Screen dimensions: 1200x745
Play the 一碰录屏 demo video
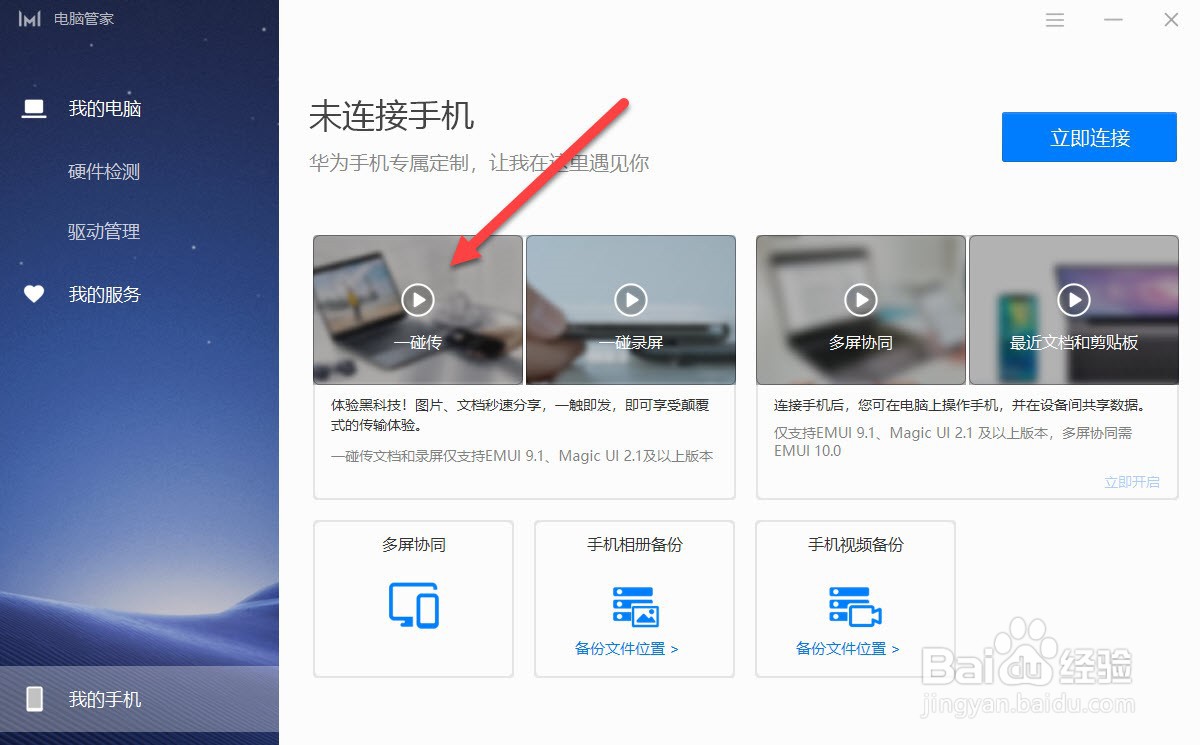pyautogui.click(x=631, y=299)
